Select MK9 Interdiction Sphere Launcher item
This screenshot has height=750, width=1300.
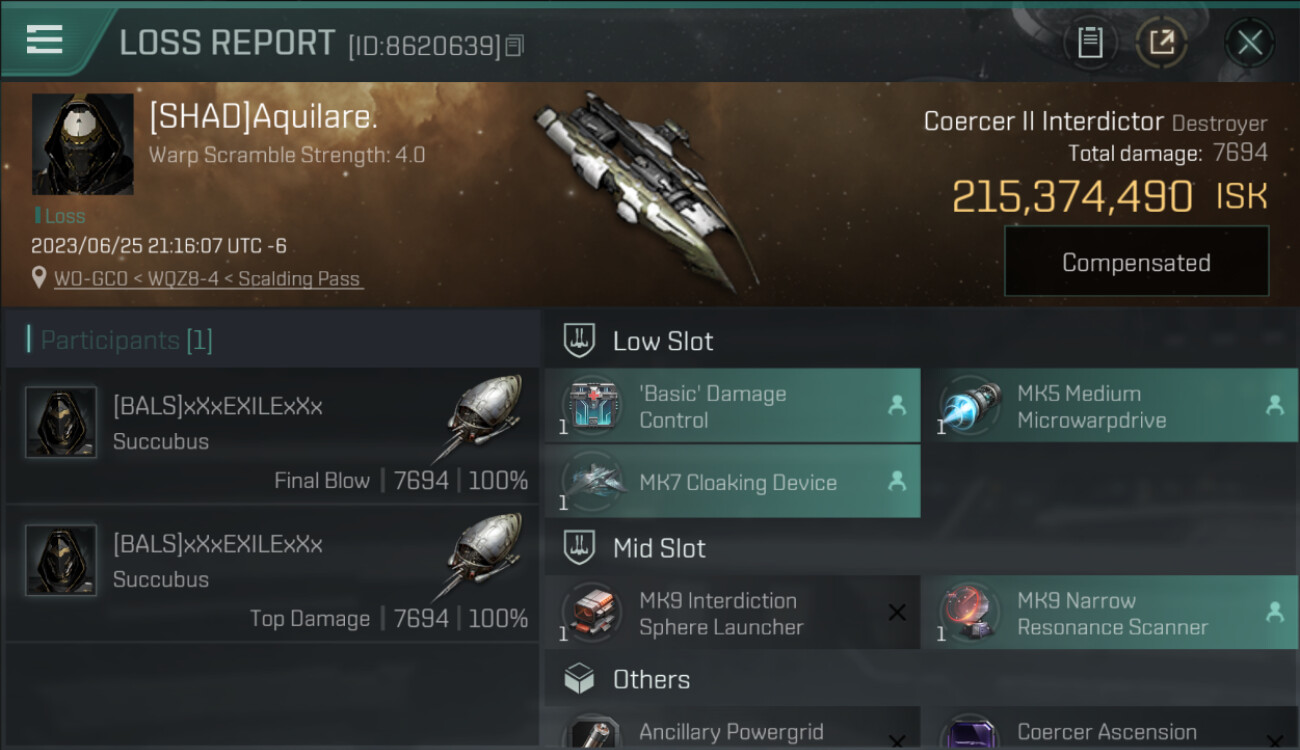732,613
